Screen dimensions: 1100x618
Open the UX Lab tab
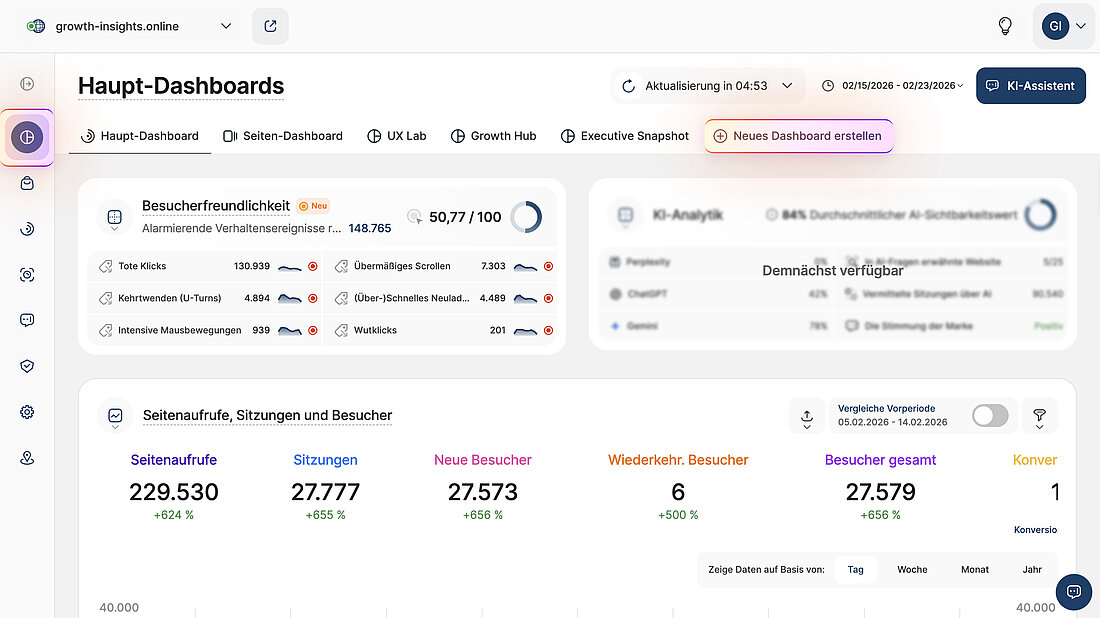tap(397, 135)
